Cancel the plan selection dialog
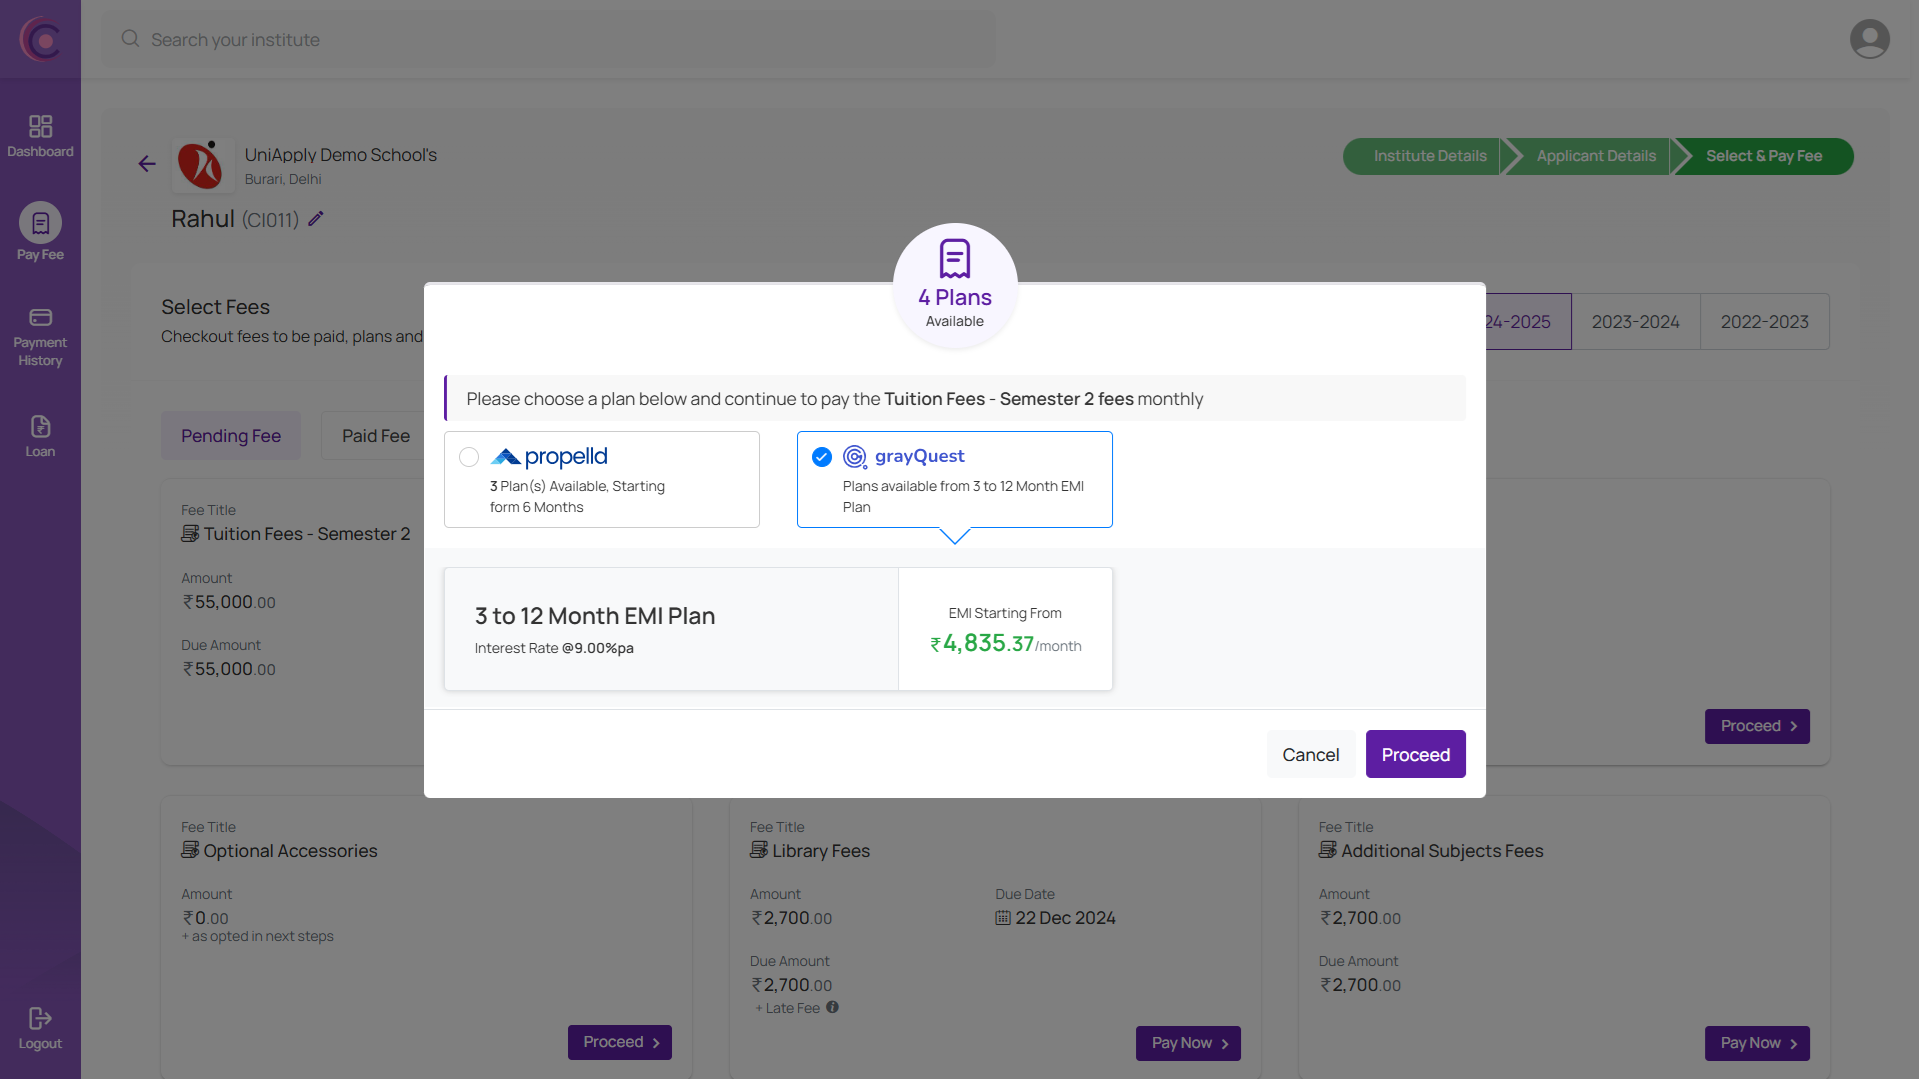This screenshot has width=1919, height=1079. [x=1310, y=754]
